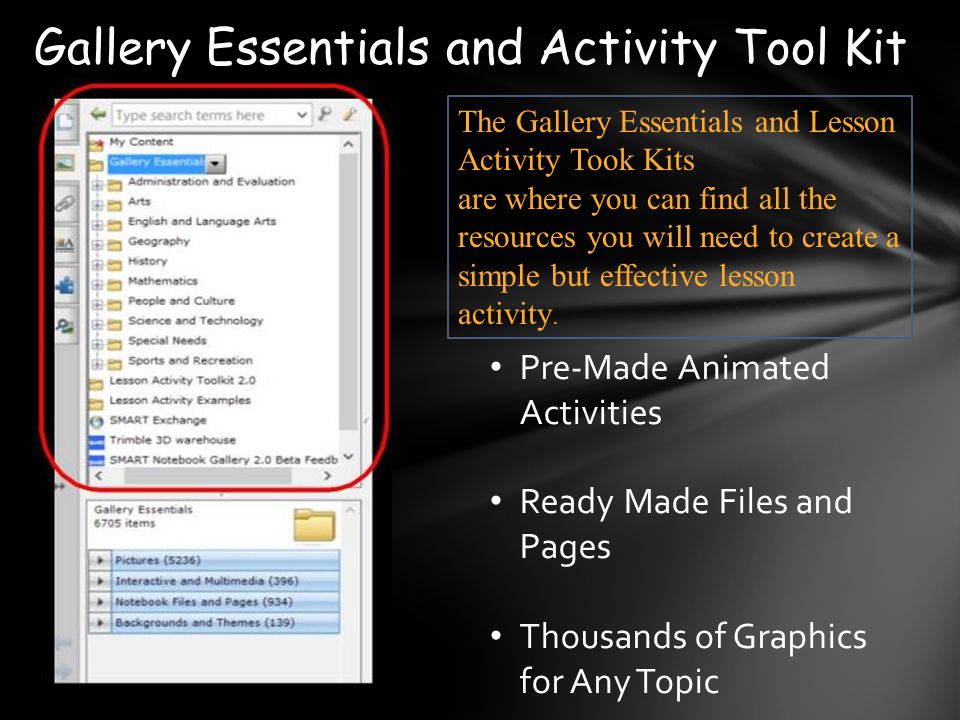Click the horizontal scrollbar thumb
Viewport: 960px width, 720px height.
(x=207, y=476)
